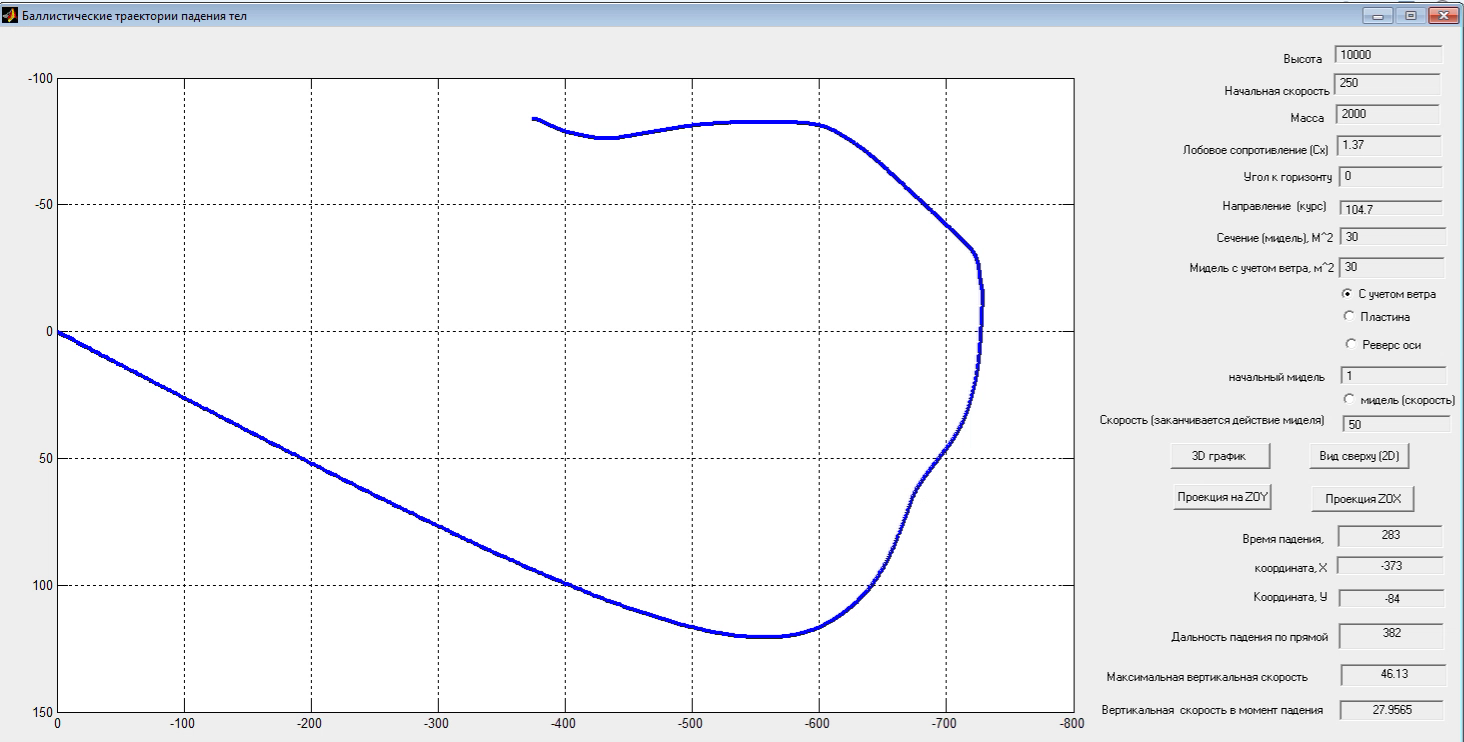Viewport: 1464px width, 742px height.
Task: Click the 'координата, X' value -373
Action: (x=1390, y=565)
